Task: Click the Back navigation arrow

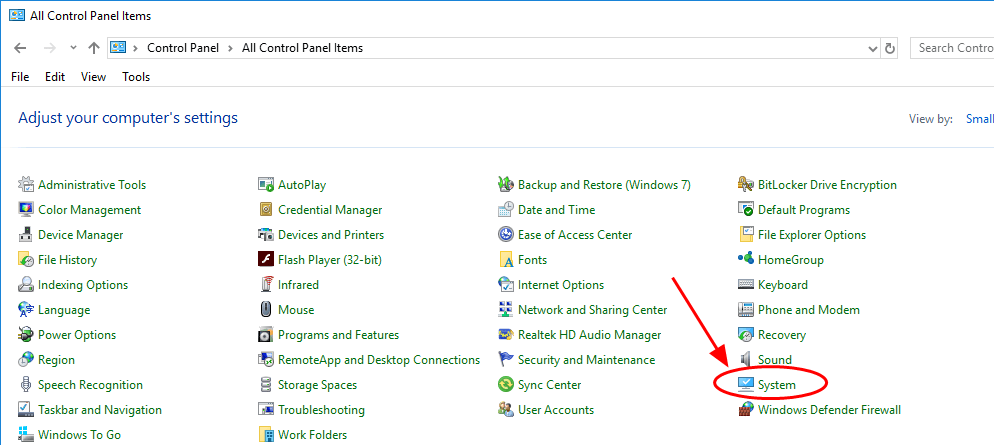Action: pyautogui.click(x=20, y=48)
